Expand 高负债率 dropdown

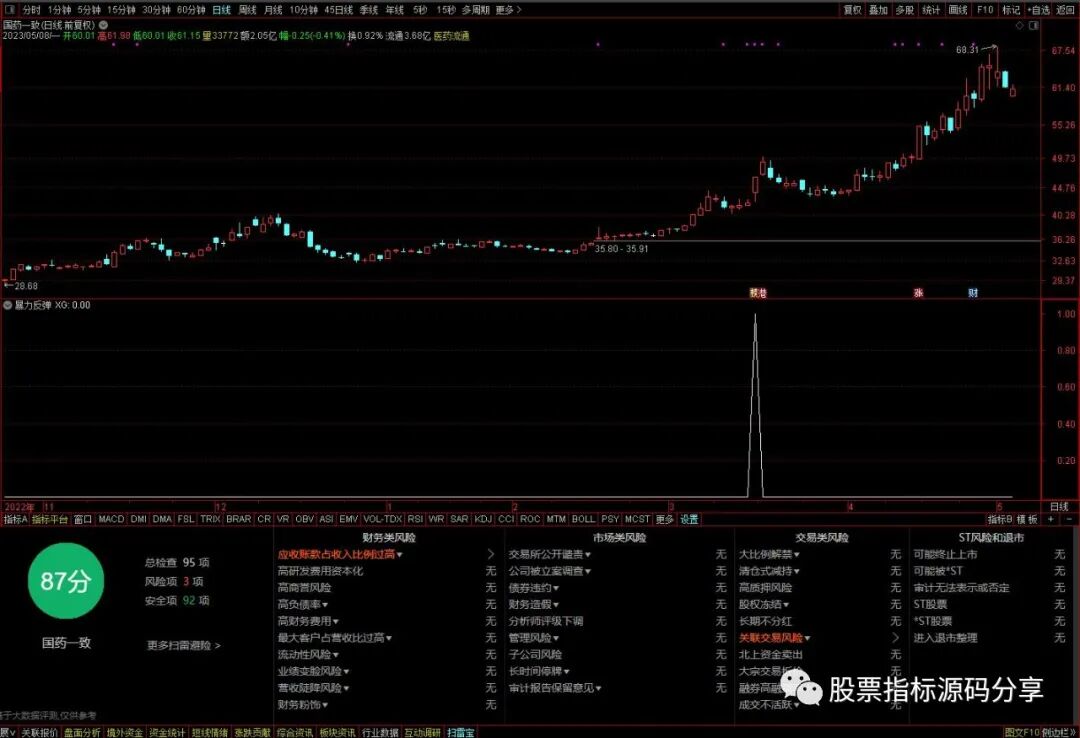pos(303,604)
